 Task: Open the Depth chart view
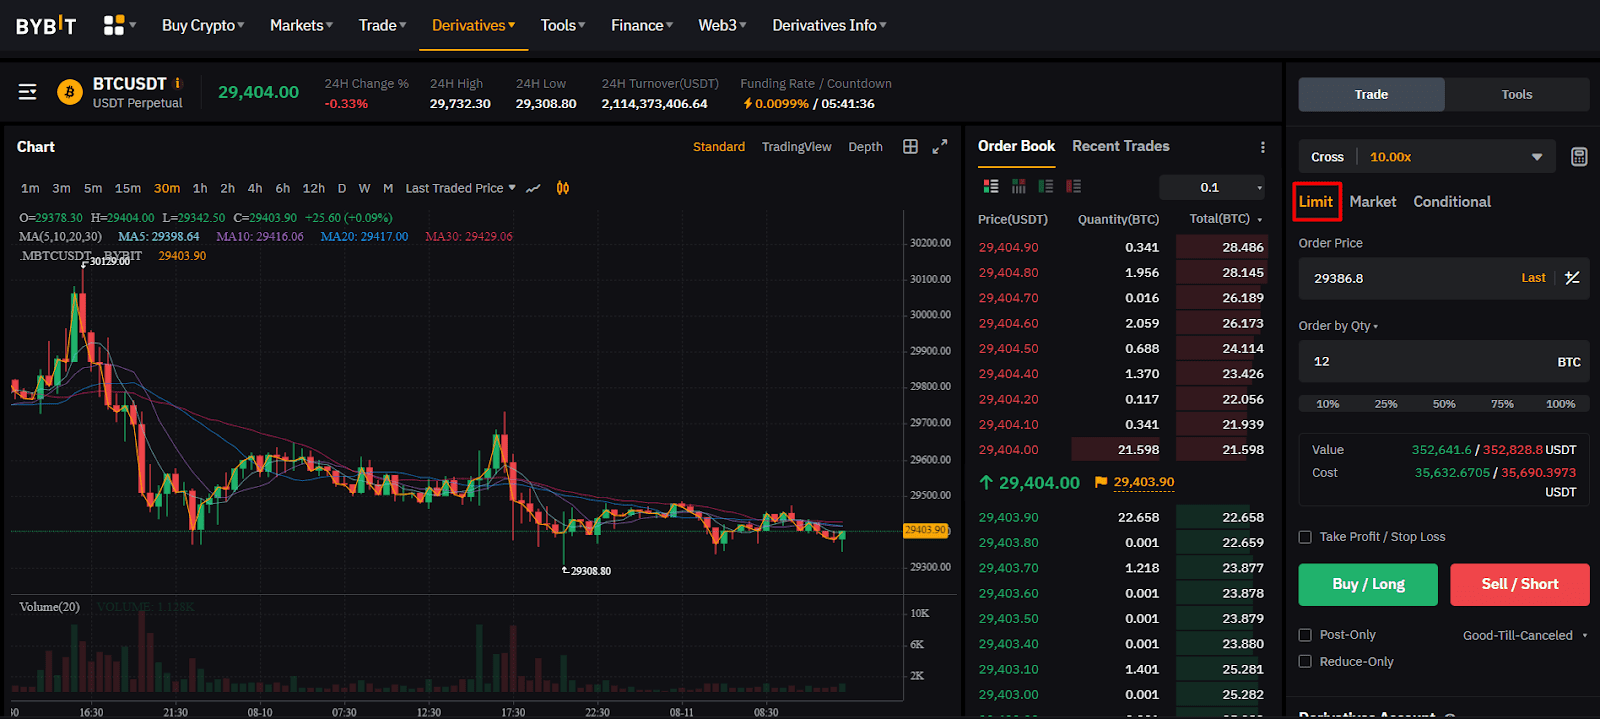[865, 147]
